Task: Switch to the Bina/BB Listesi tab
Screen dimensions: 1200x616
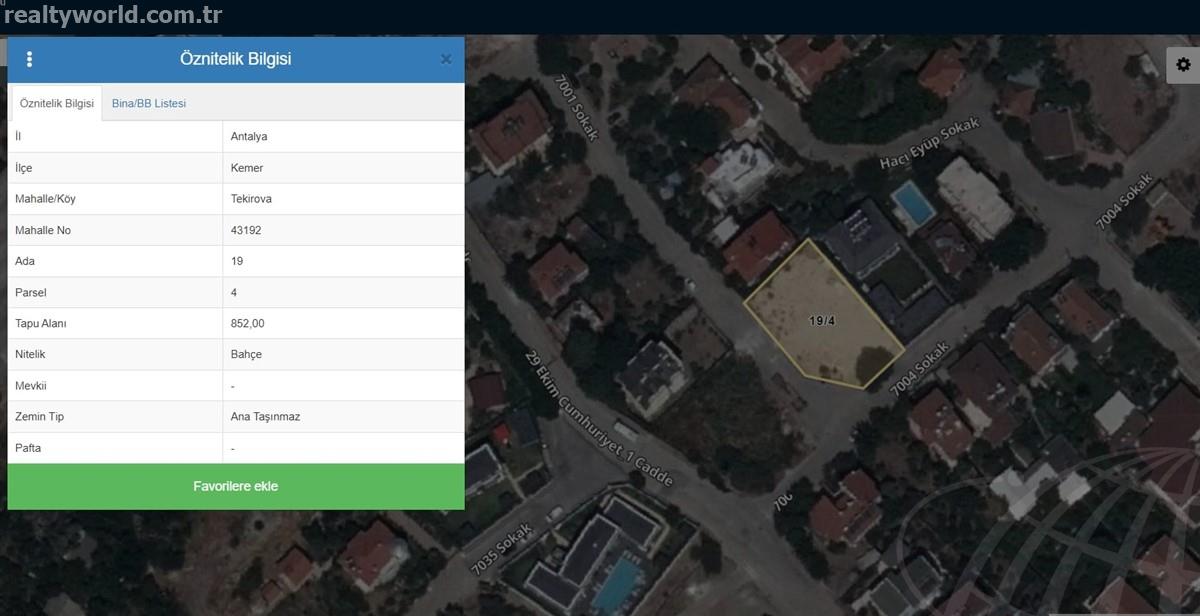Action: 149,103
